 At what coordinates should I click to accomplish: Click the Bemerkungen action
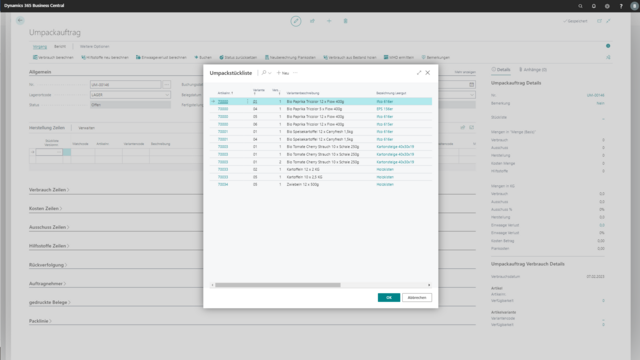[436, 58]
